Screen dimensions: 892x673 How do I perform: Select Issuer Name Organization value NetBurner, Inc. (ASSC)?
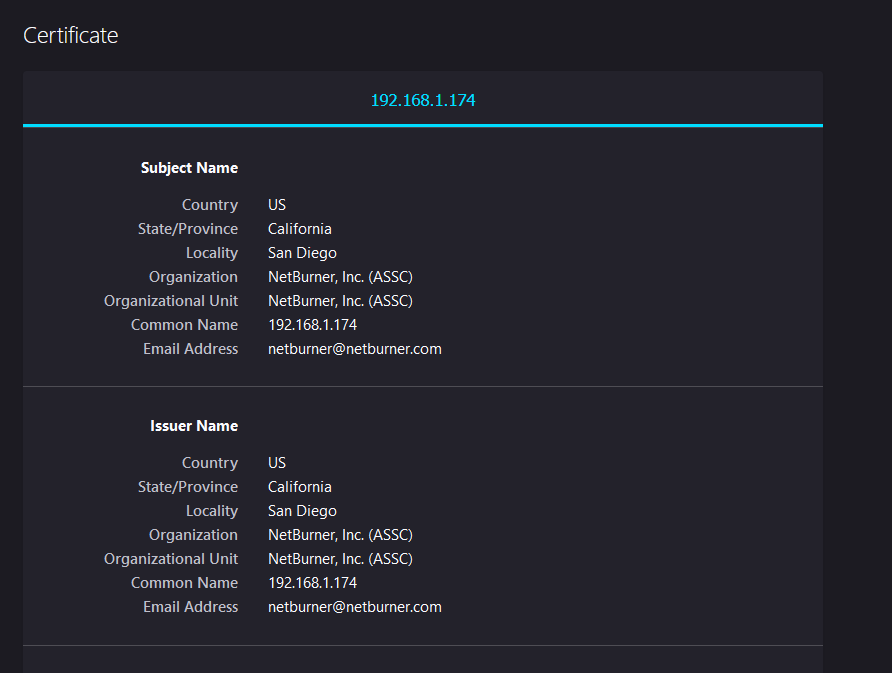(340, 535)
